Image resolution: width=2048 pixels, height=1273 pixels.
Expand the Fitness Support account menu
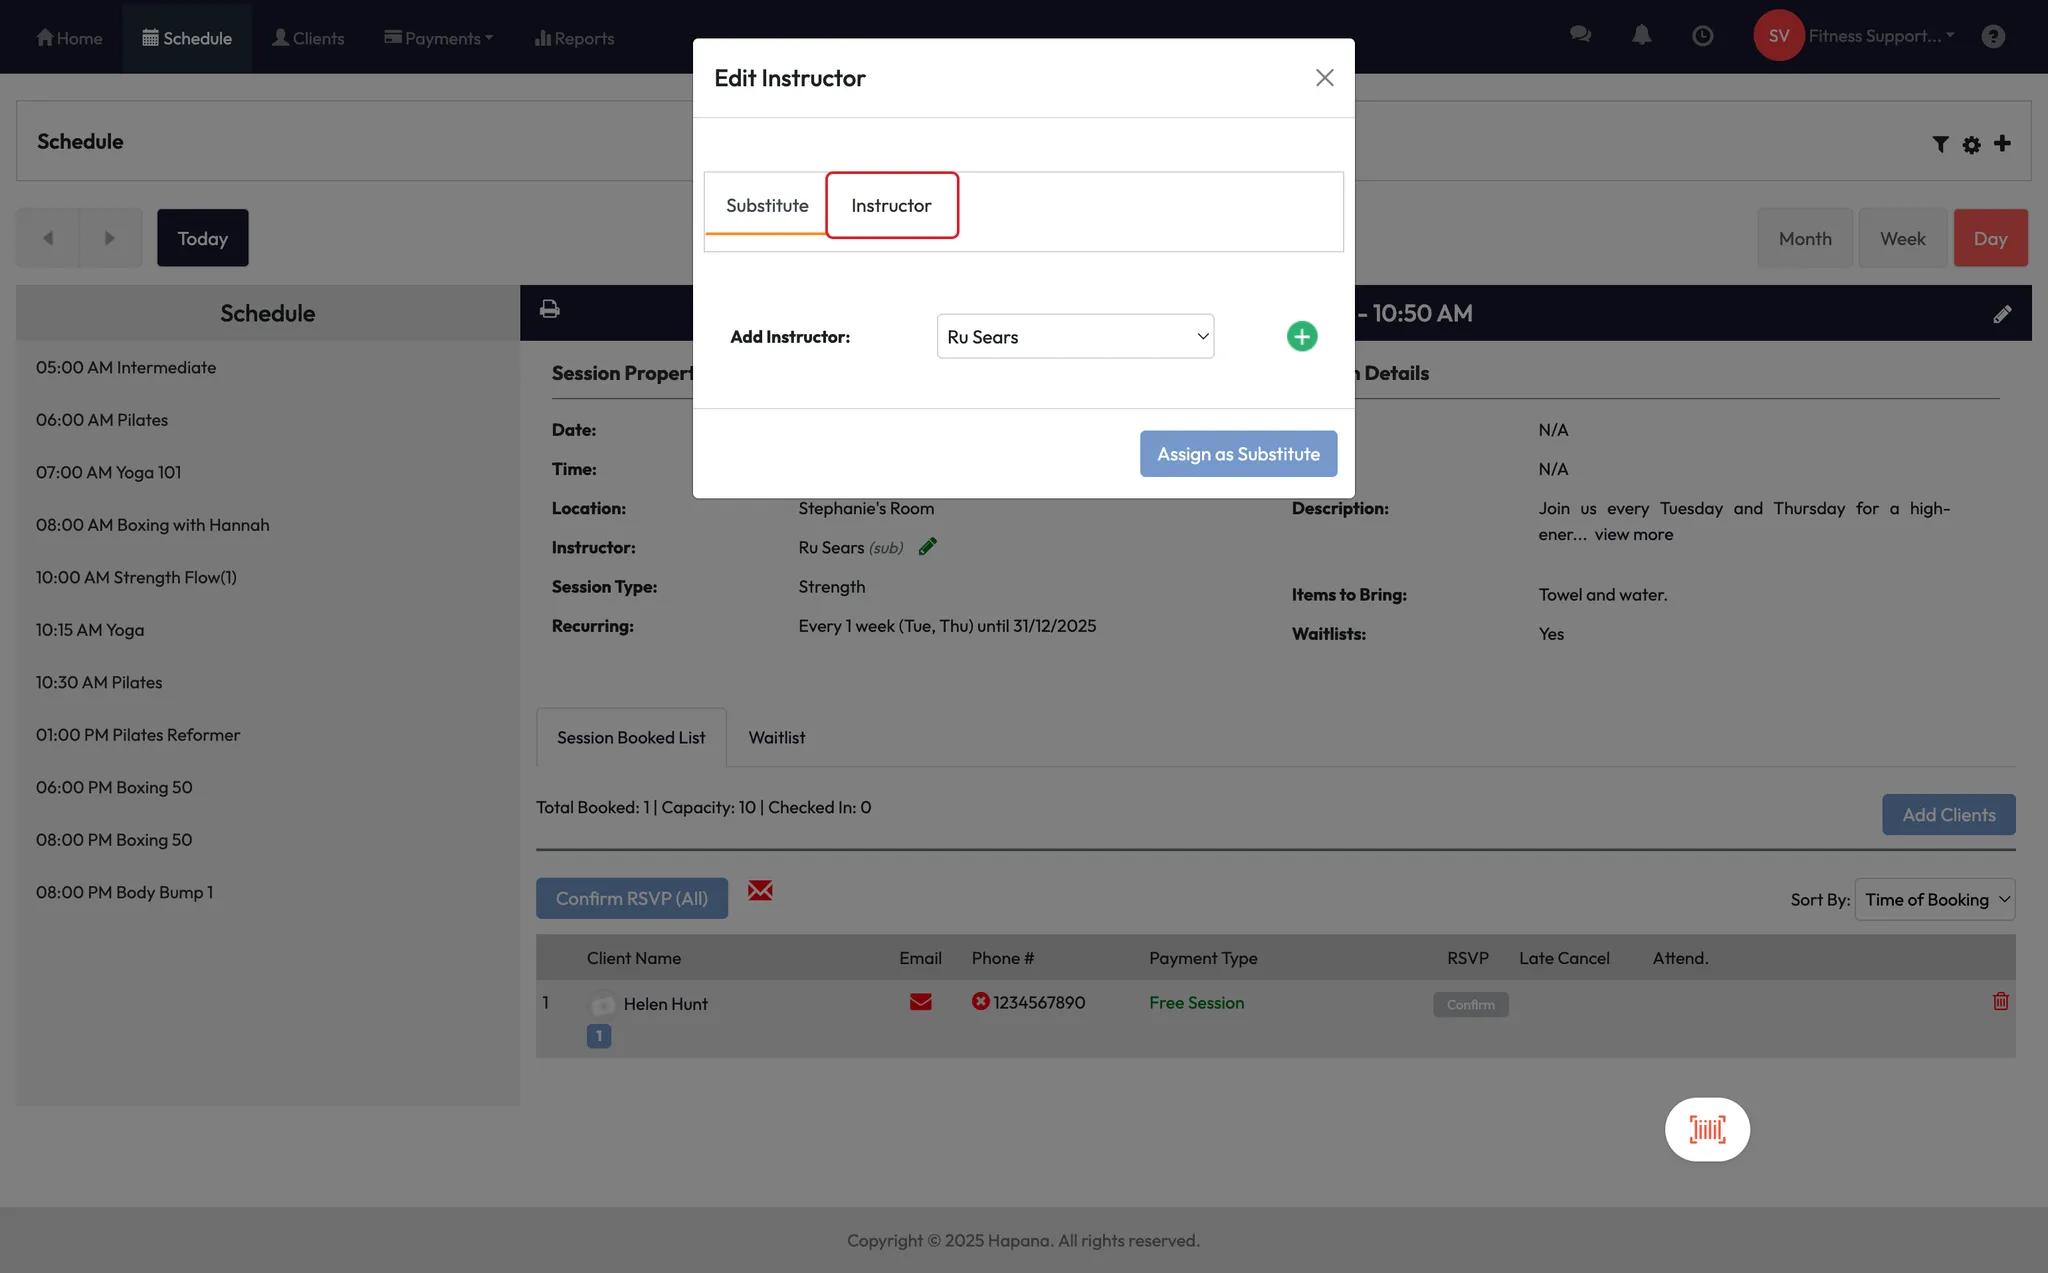coord(1880,36)
